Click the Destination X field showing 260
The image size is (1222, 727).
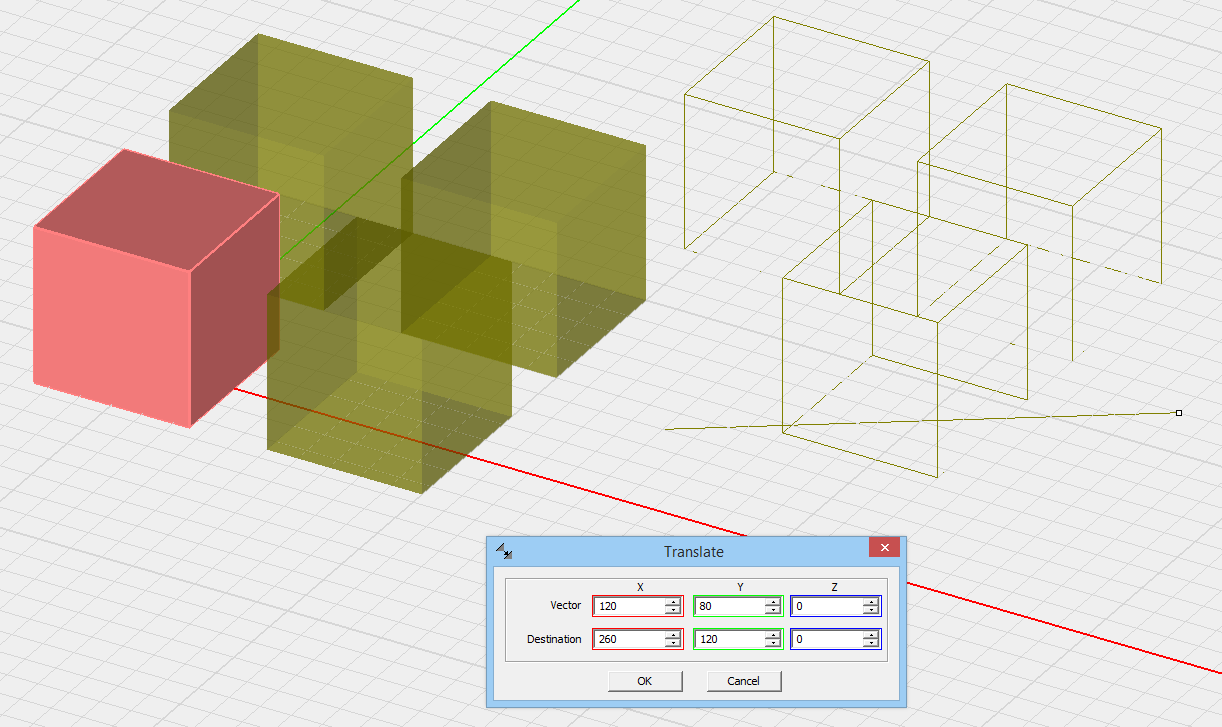click(x=628, y=639)
